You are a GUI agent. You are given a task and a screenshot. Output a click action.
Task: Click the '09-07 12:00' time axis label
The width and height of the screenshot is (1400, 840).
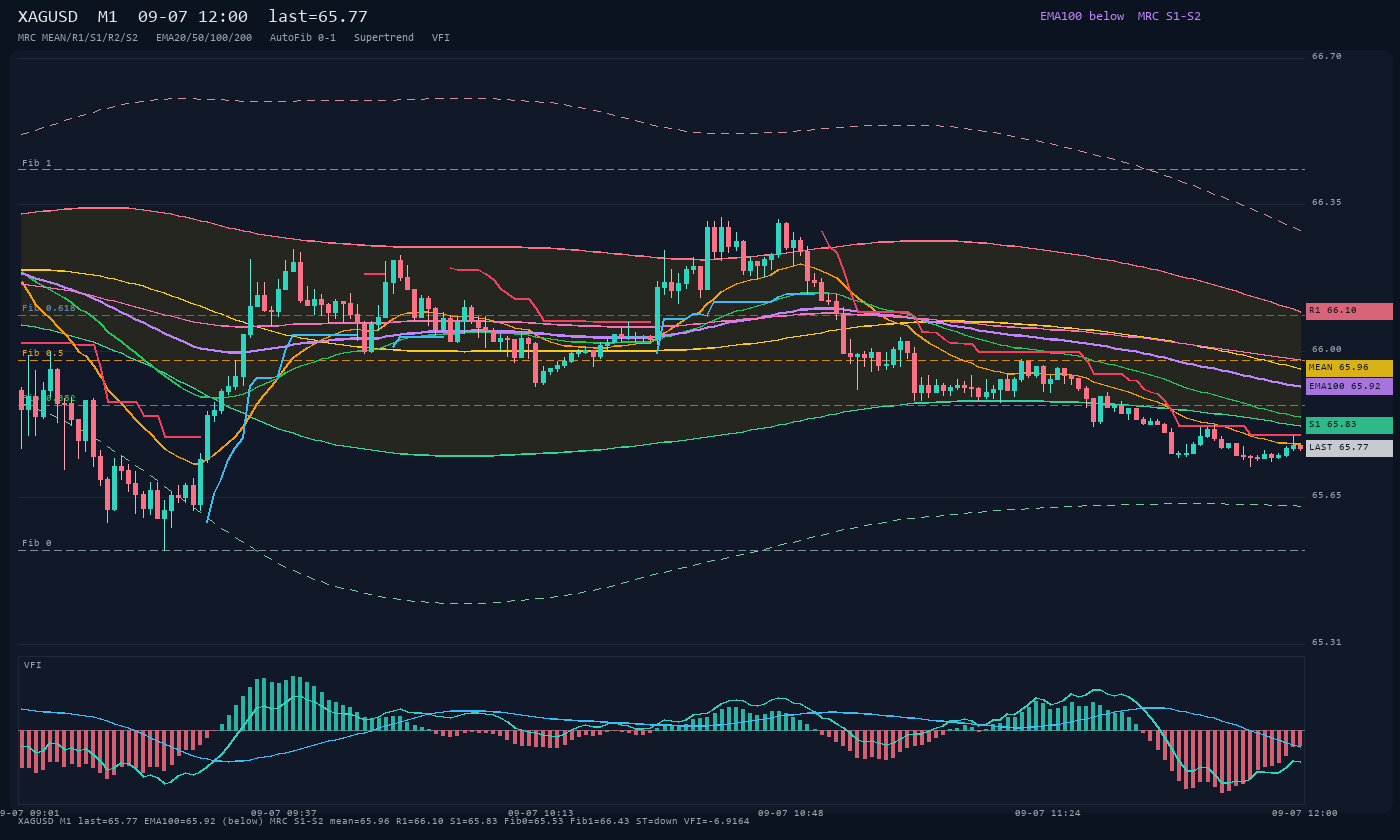tap(1305, 813)
